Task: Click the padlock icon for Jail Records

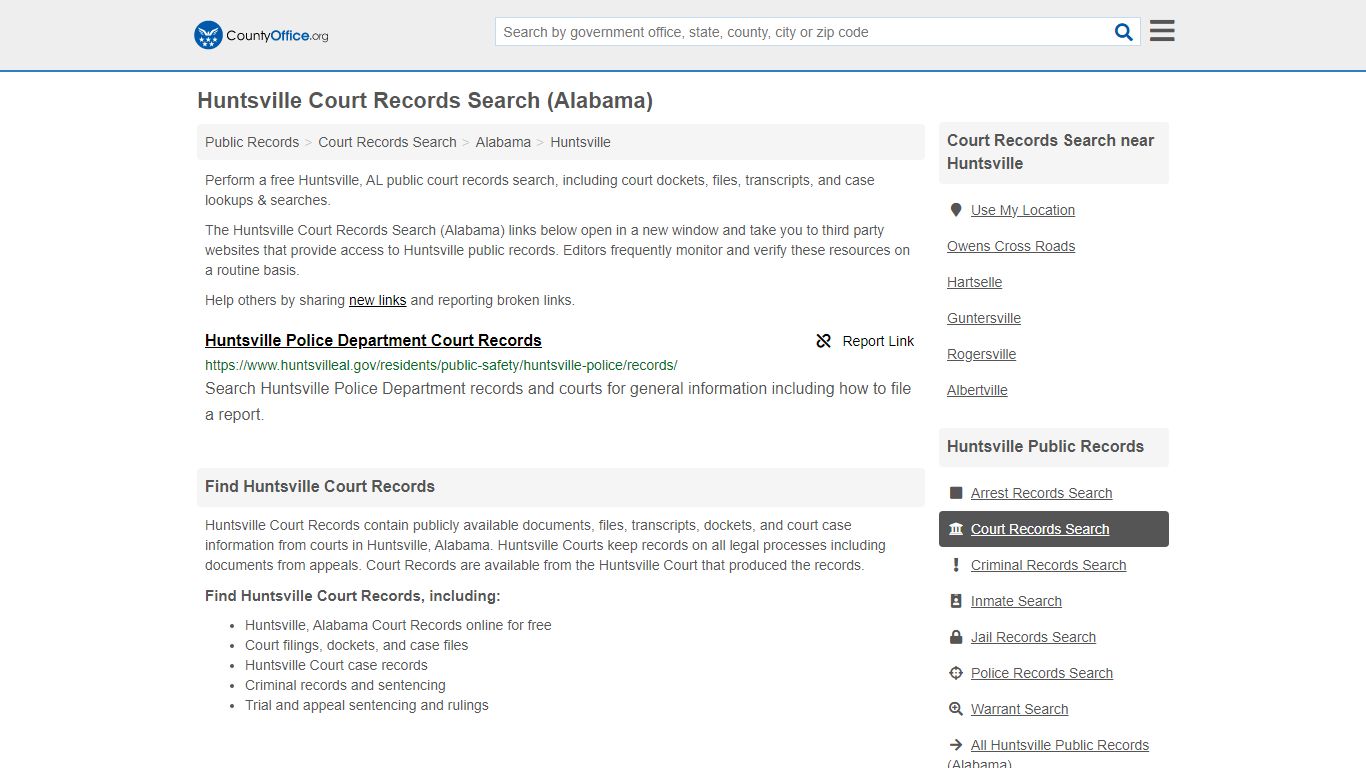Action: click(x=956, y=637)
